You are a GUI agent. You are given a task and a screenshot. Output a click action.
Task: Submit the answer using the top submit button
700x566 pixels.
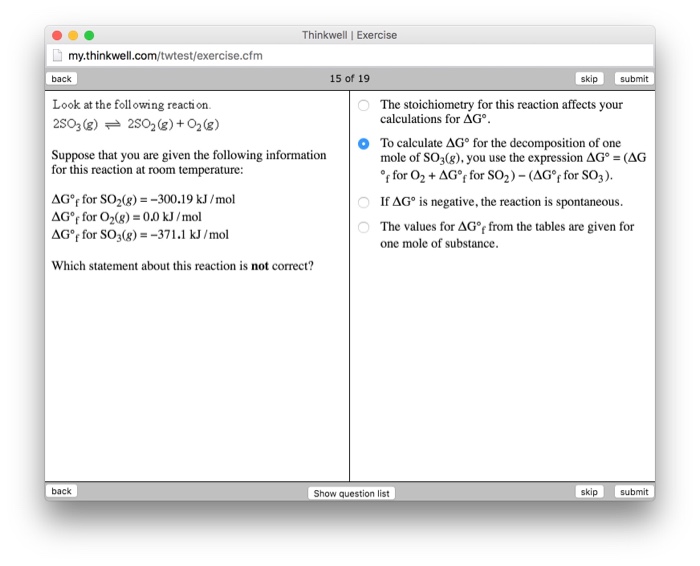633,79
